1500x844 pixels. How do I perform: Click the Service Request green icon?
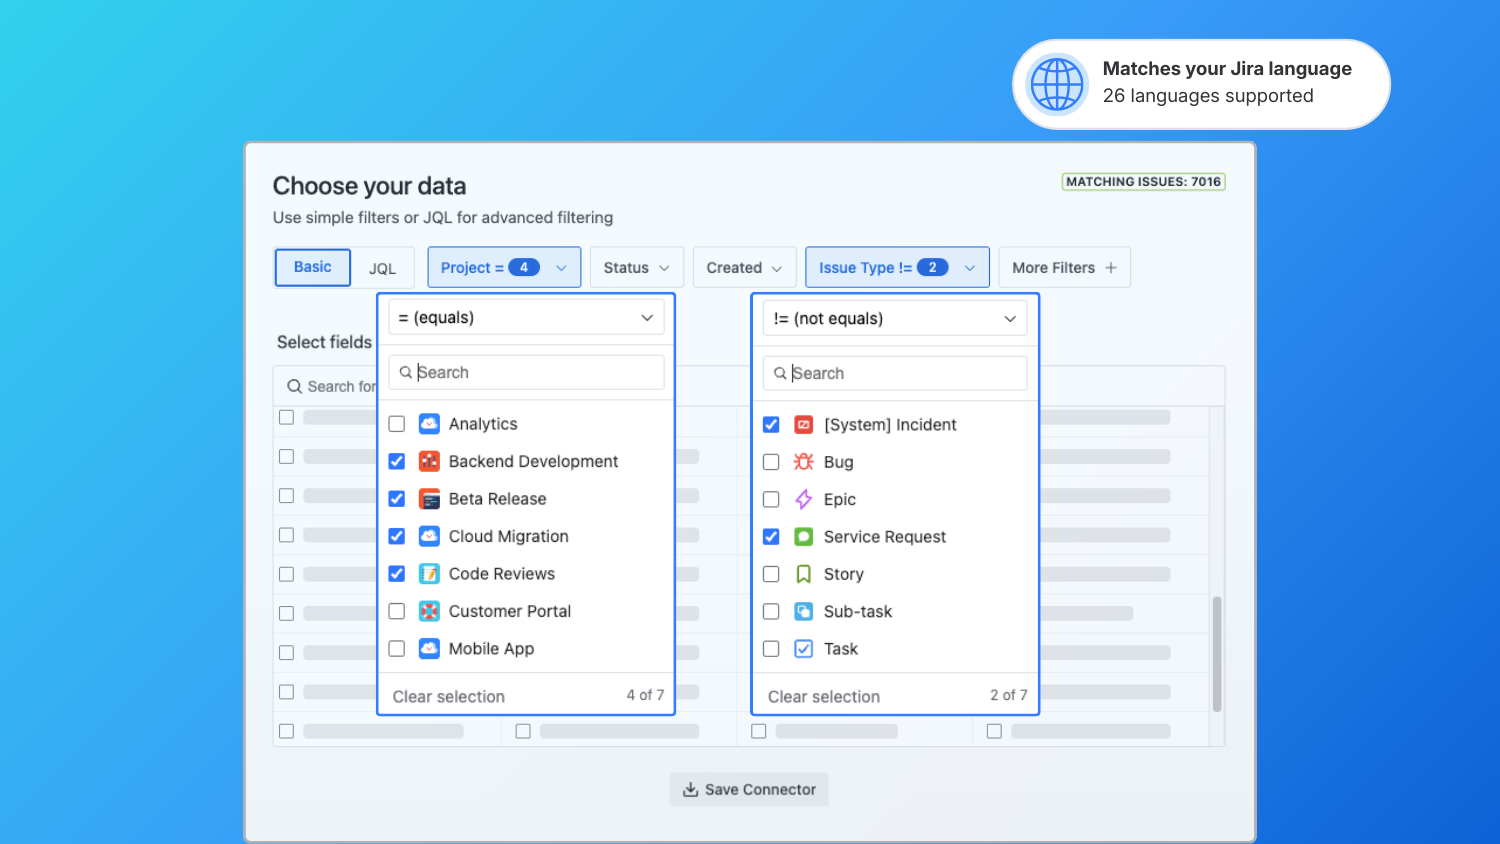pos(803,537)
